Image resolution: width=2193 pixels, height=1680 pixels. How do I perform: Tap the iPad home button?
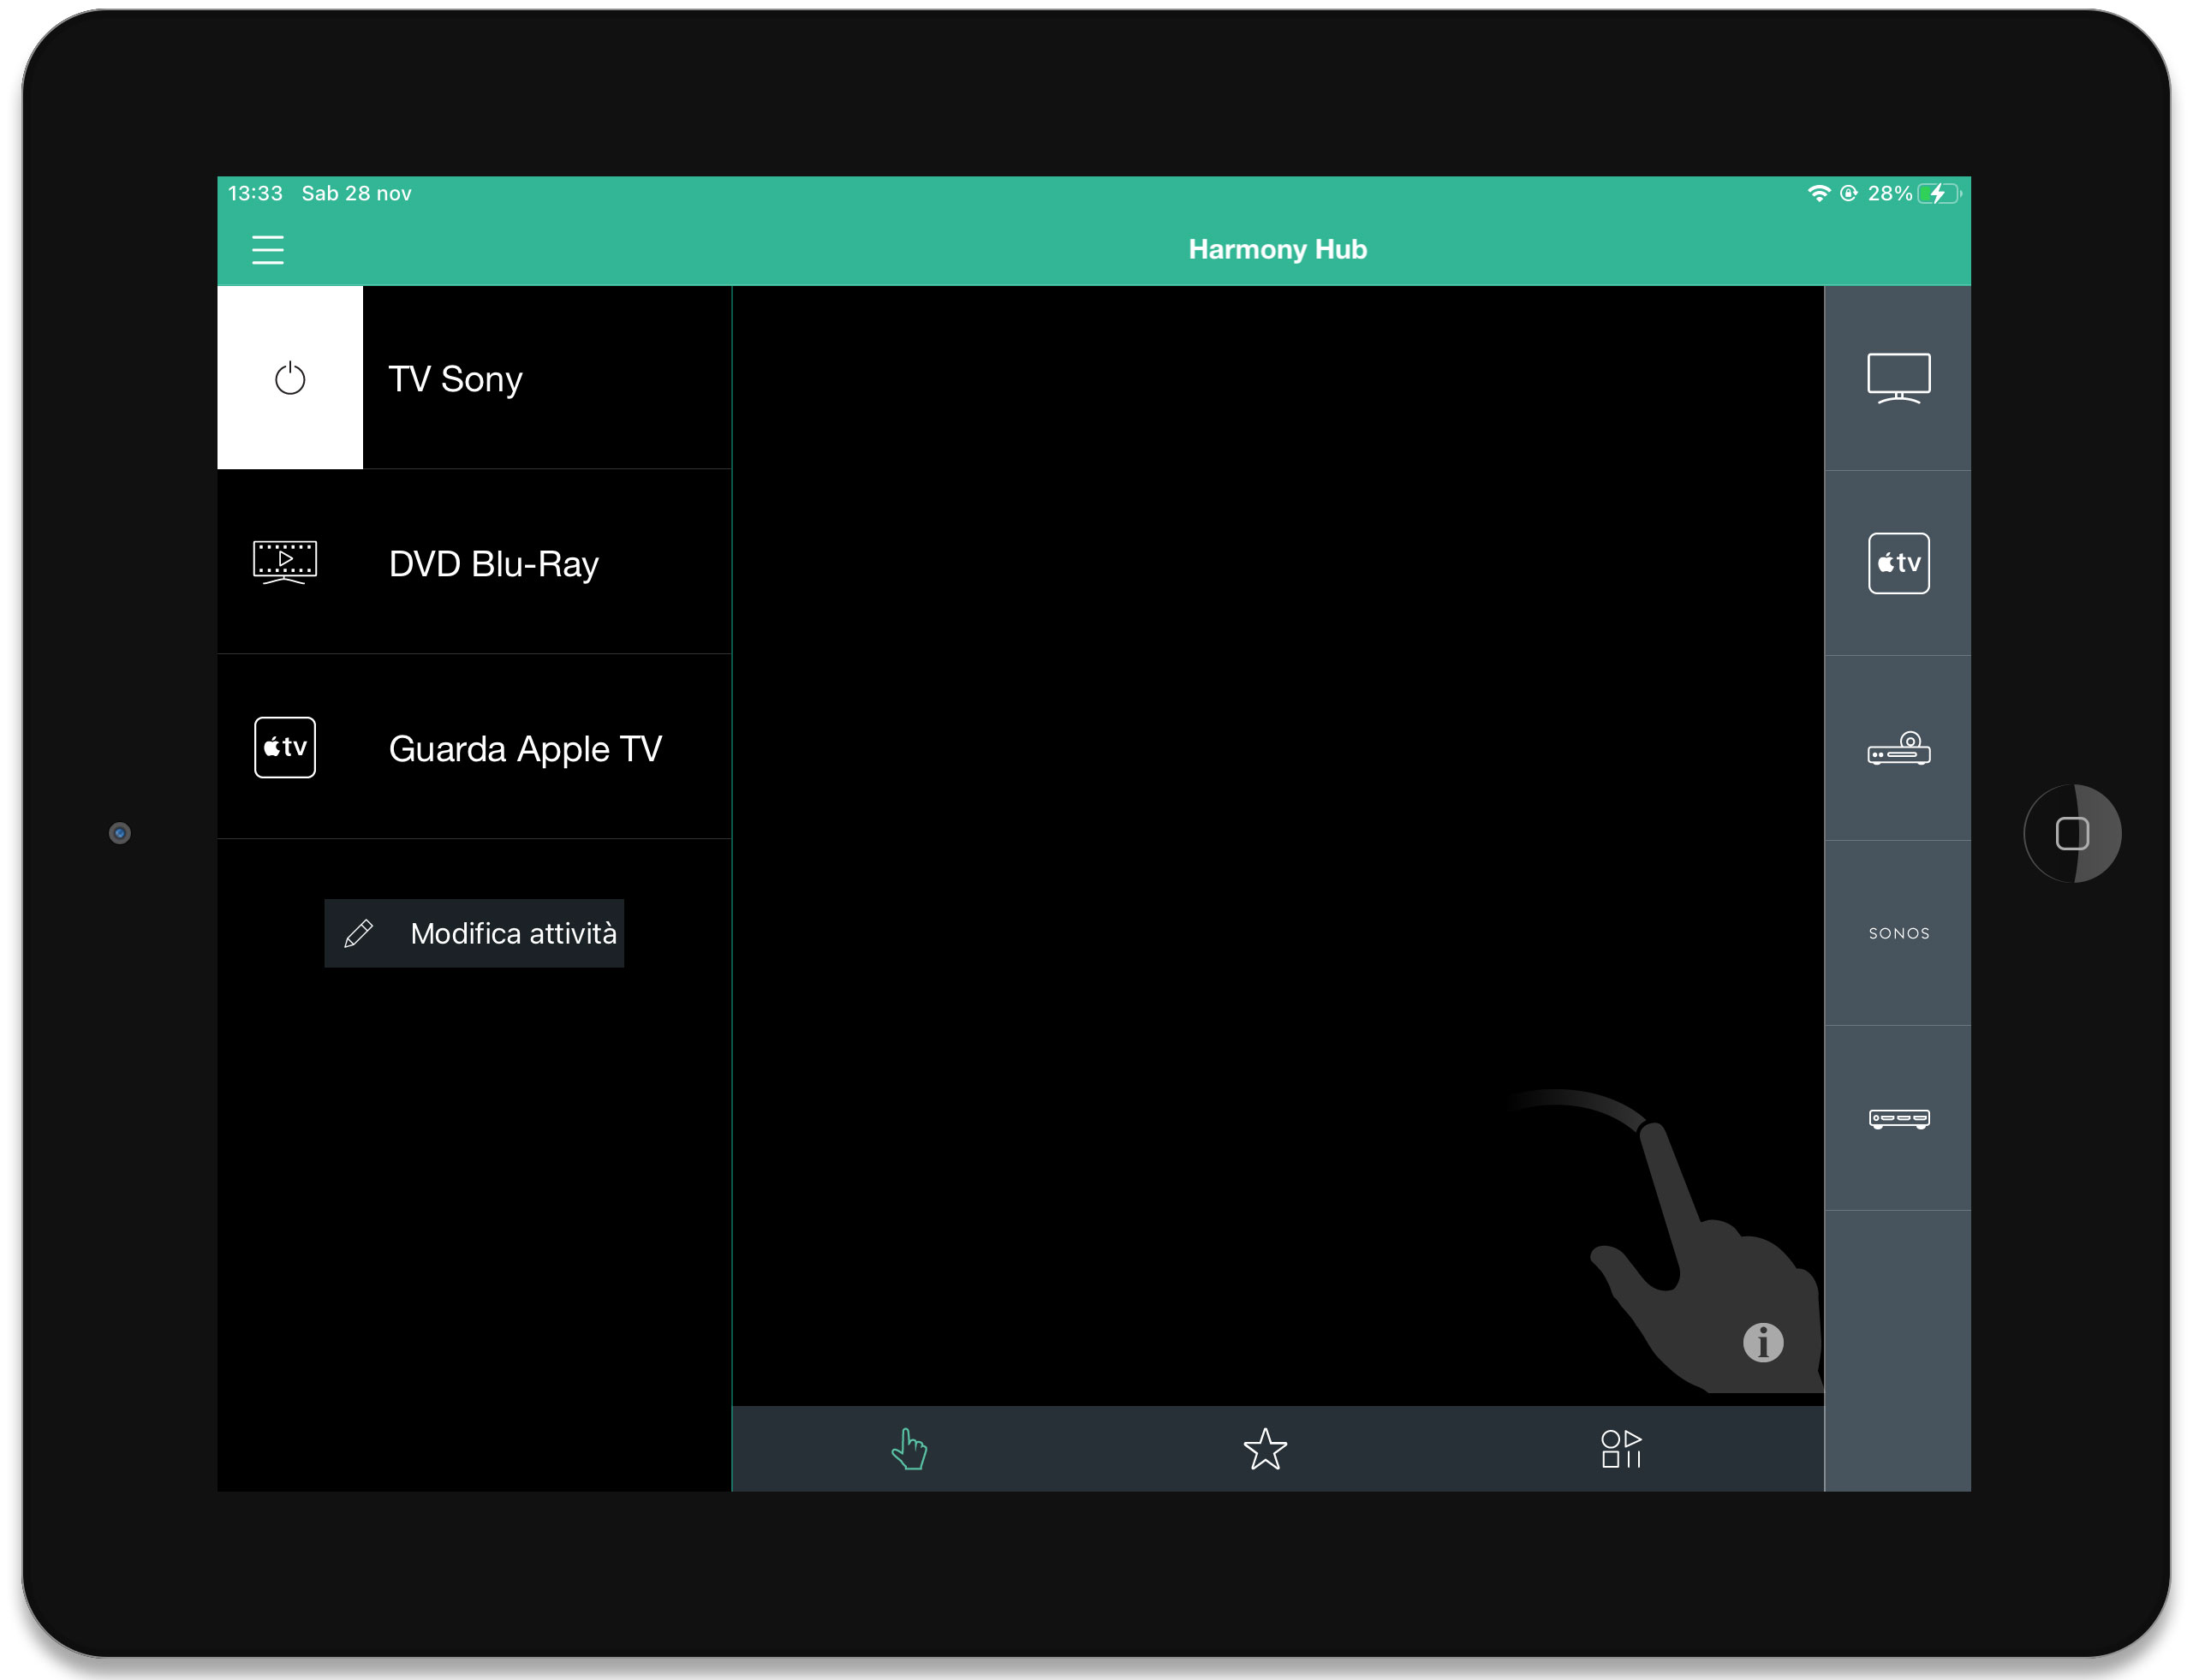click(2071, 833)
